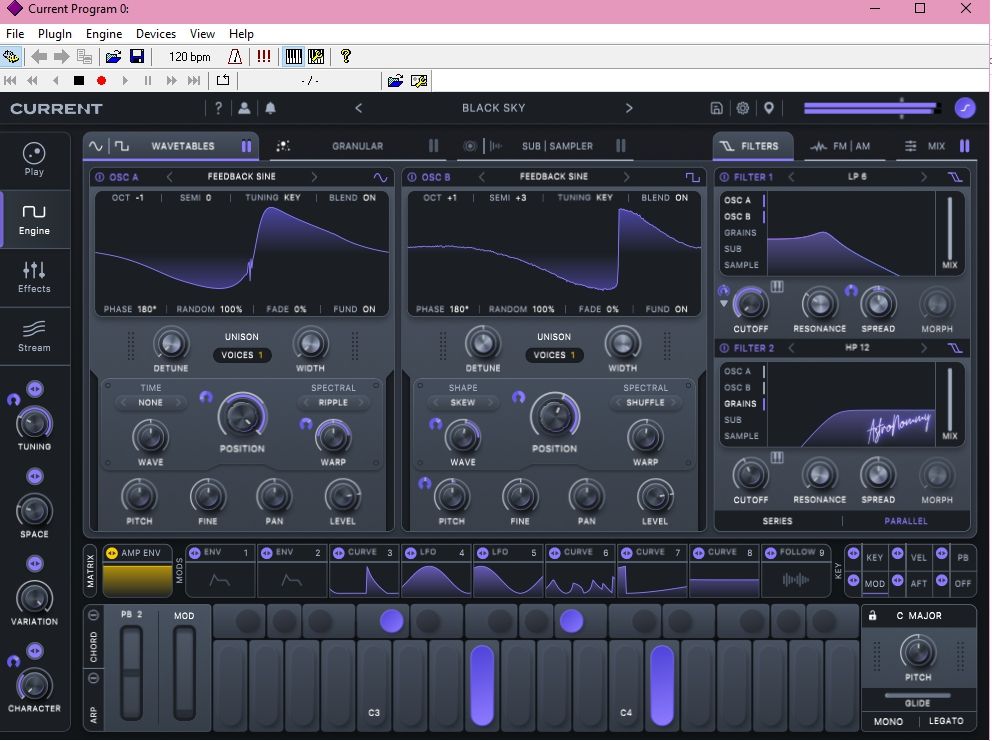Toggle OSC A power button
Image resolution: width=992 pixels, height=741 pixels.
point(99,177)
